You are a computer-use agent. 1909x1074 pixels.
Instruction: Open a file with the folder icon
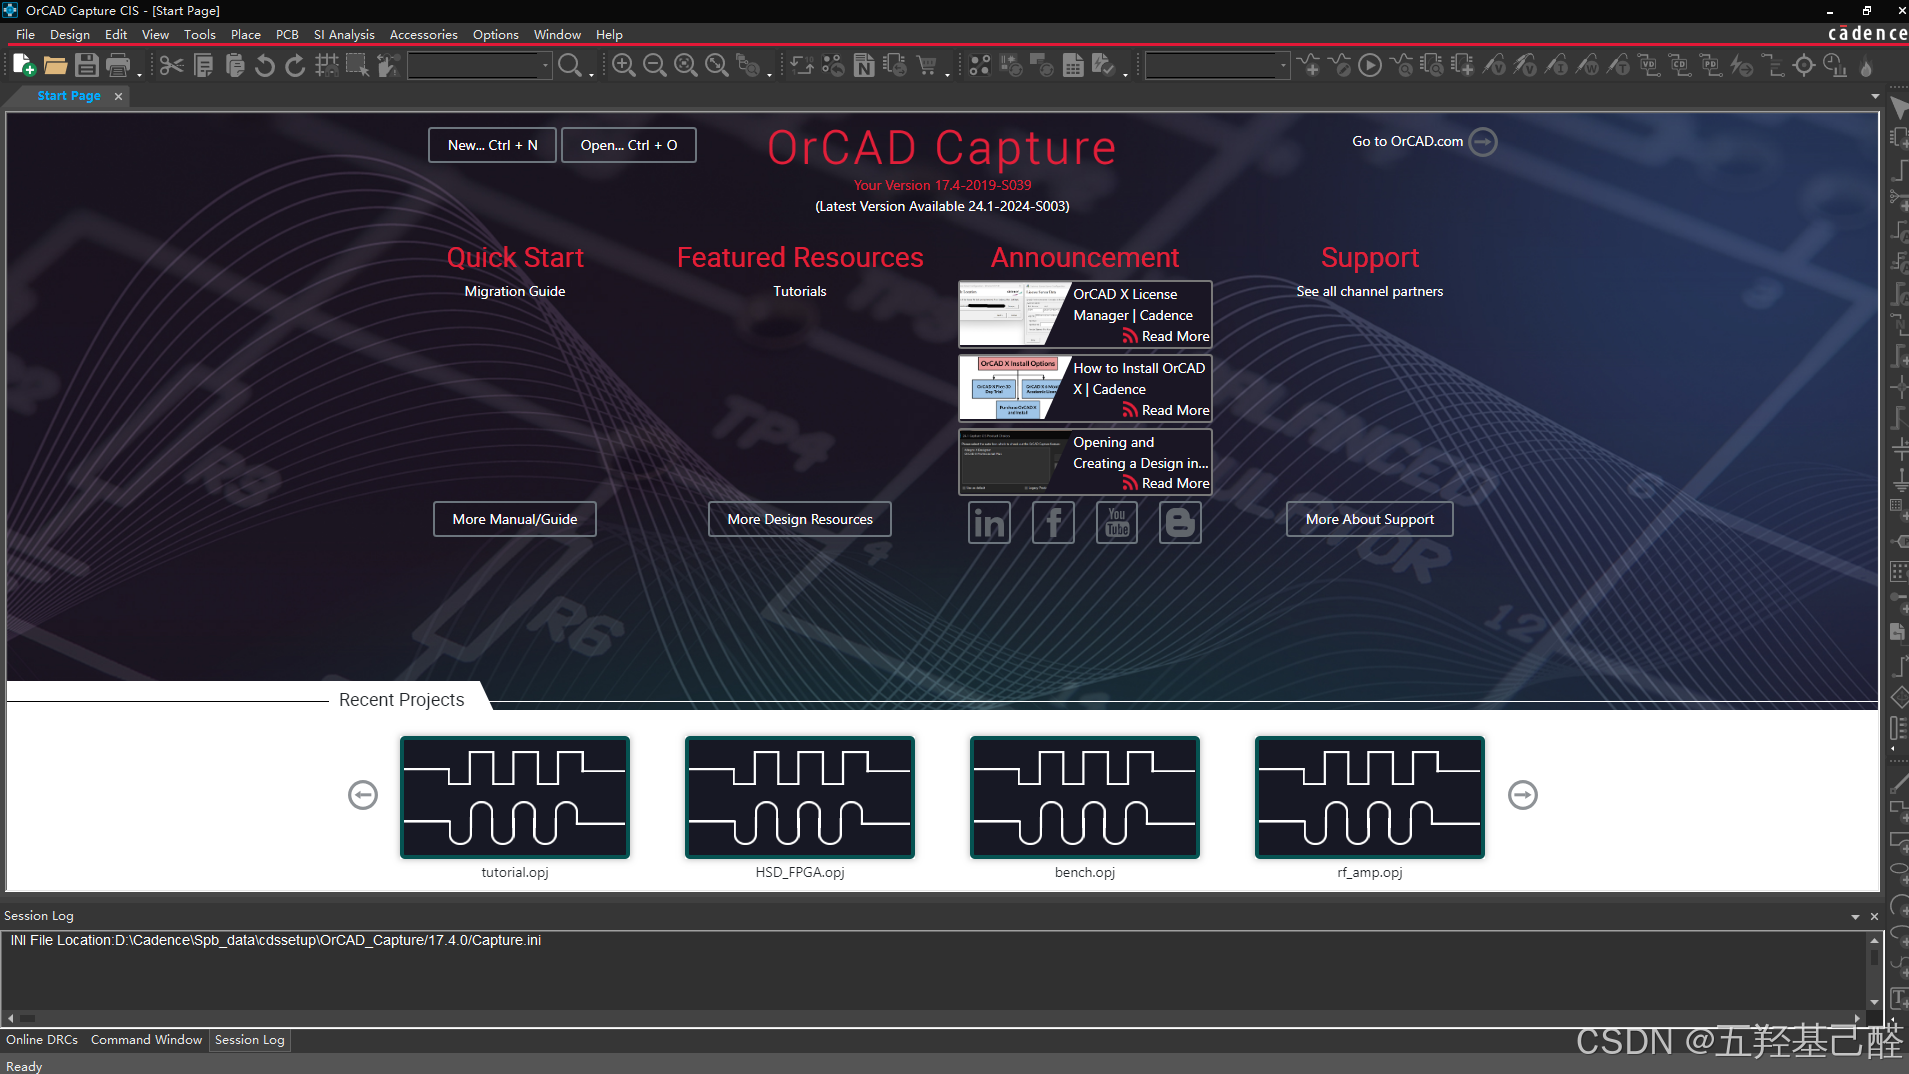click(x=56, y=66)
